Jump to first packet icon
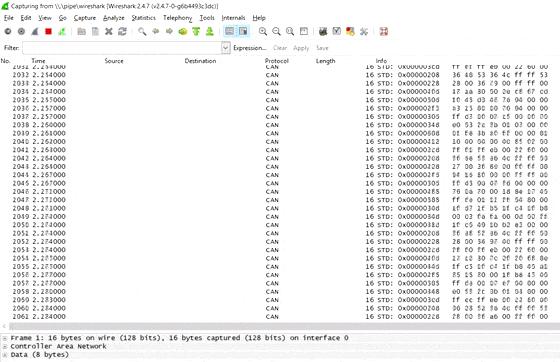The height and width of the screenshot is (362, 560). 196,31
